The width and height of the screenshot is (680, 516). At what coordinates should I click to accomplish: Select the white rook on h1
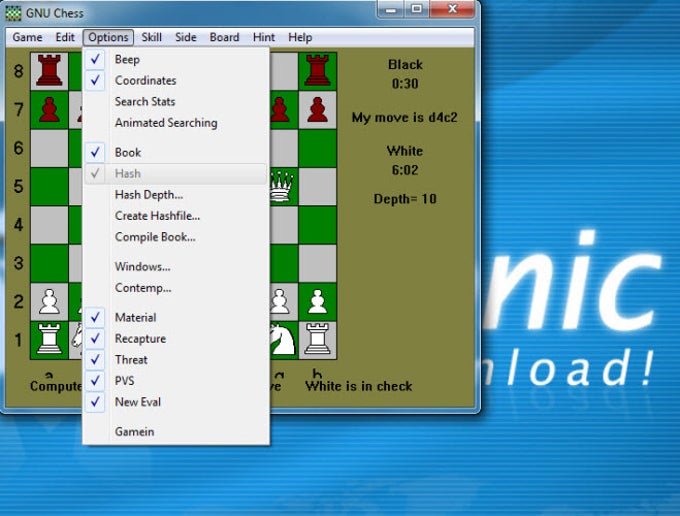coord(317,340)
